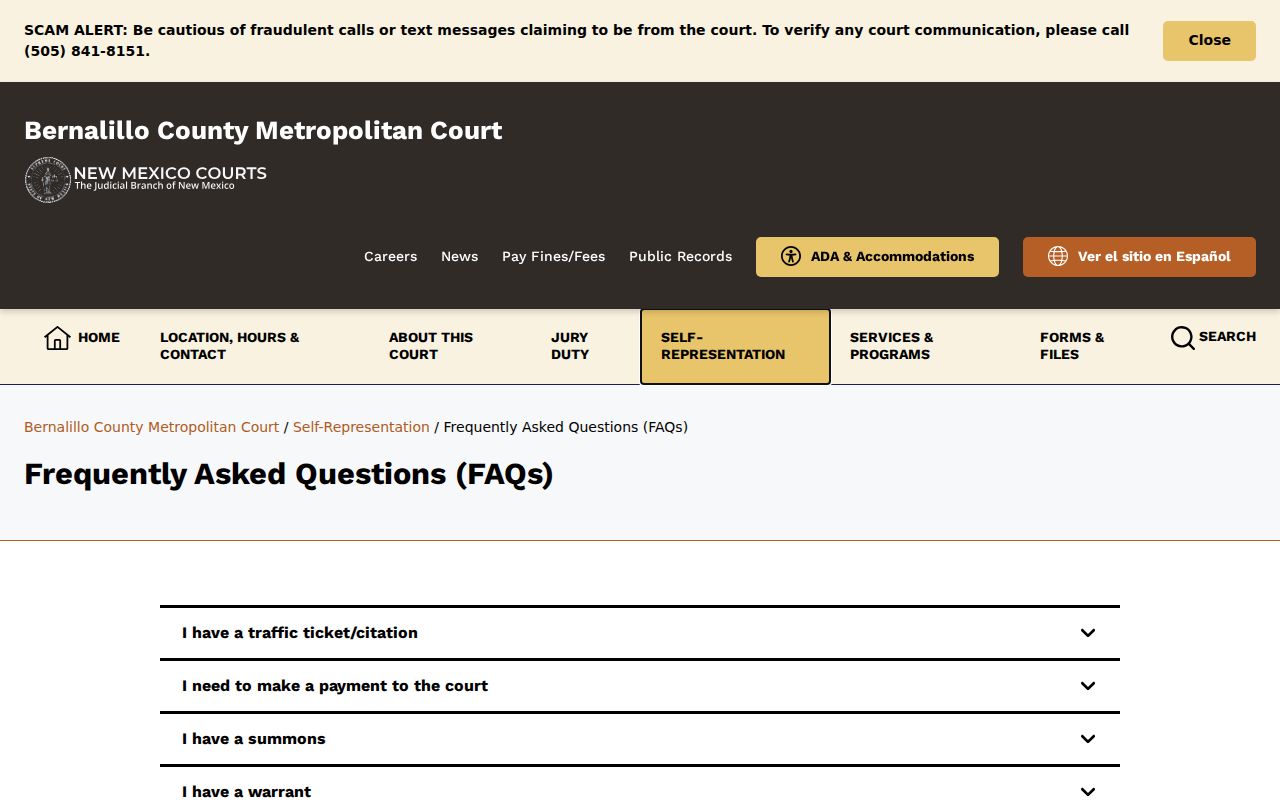This screenshot has width=1280, height=800.
Task: Follow the News link
Action: pos(459,257)
